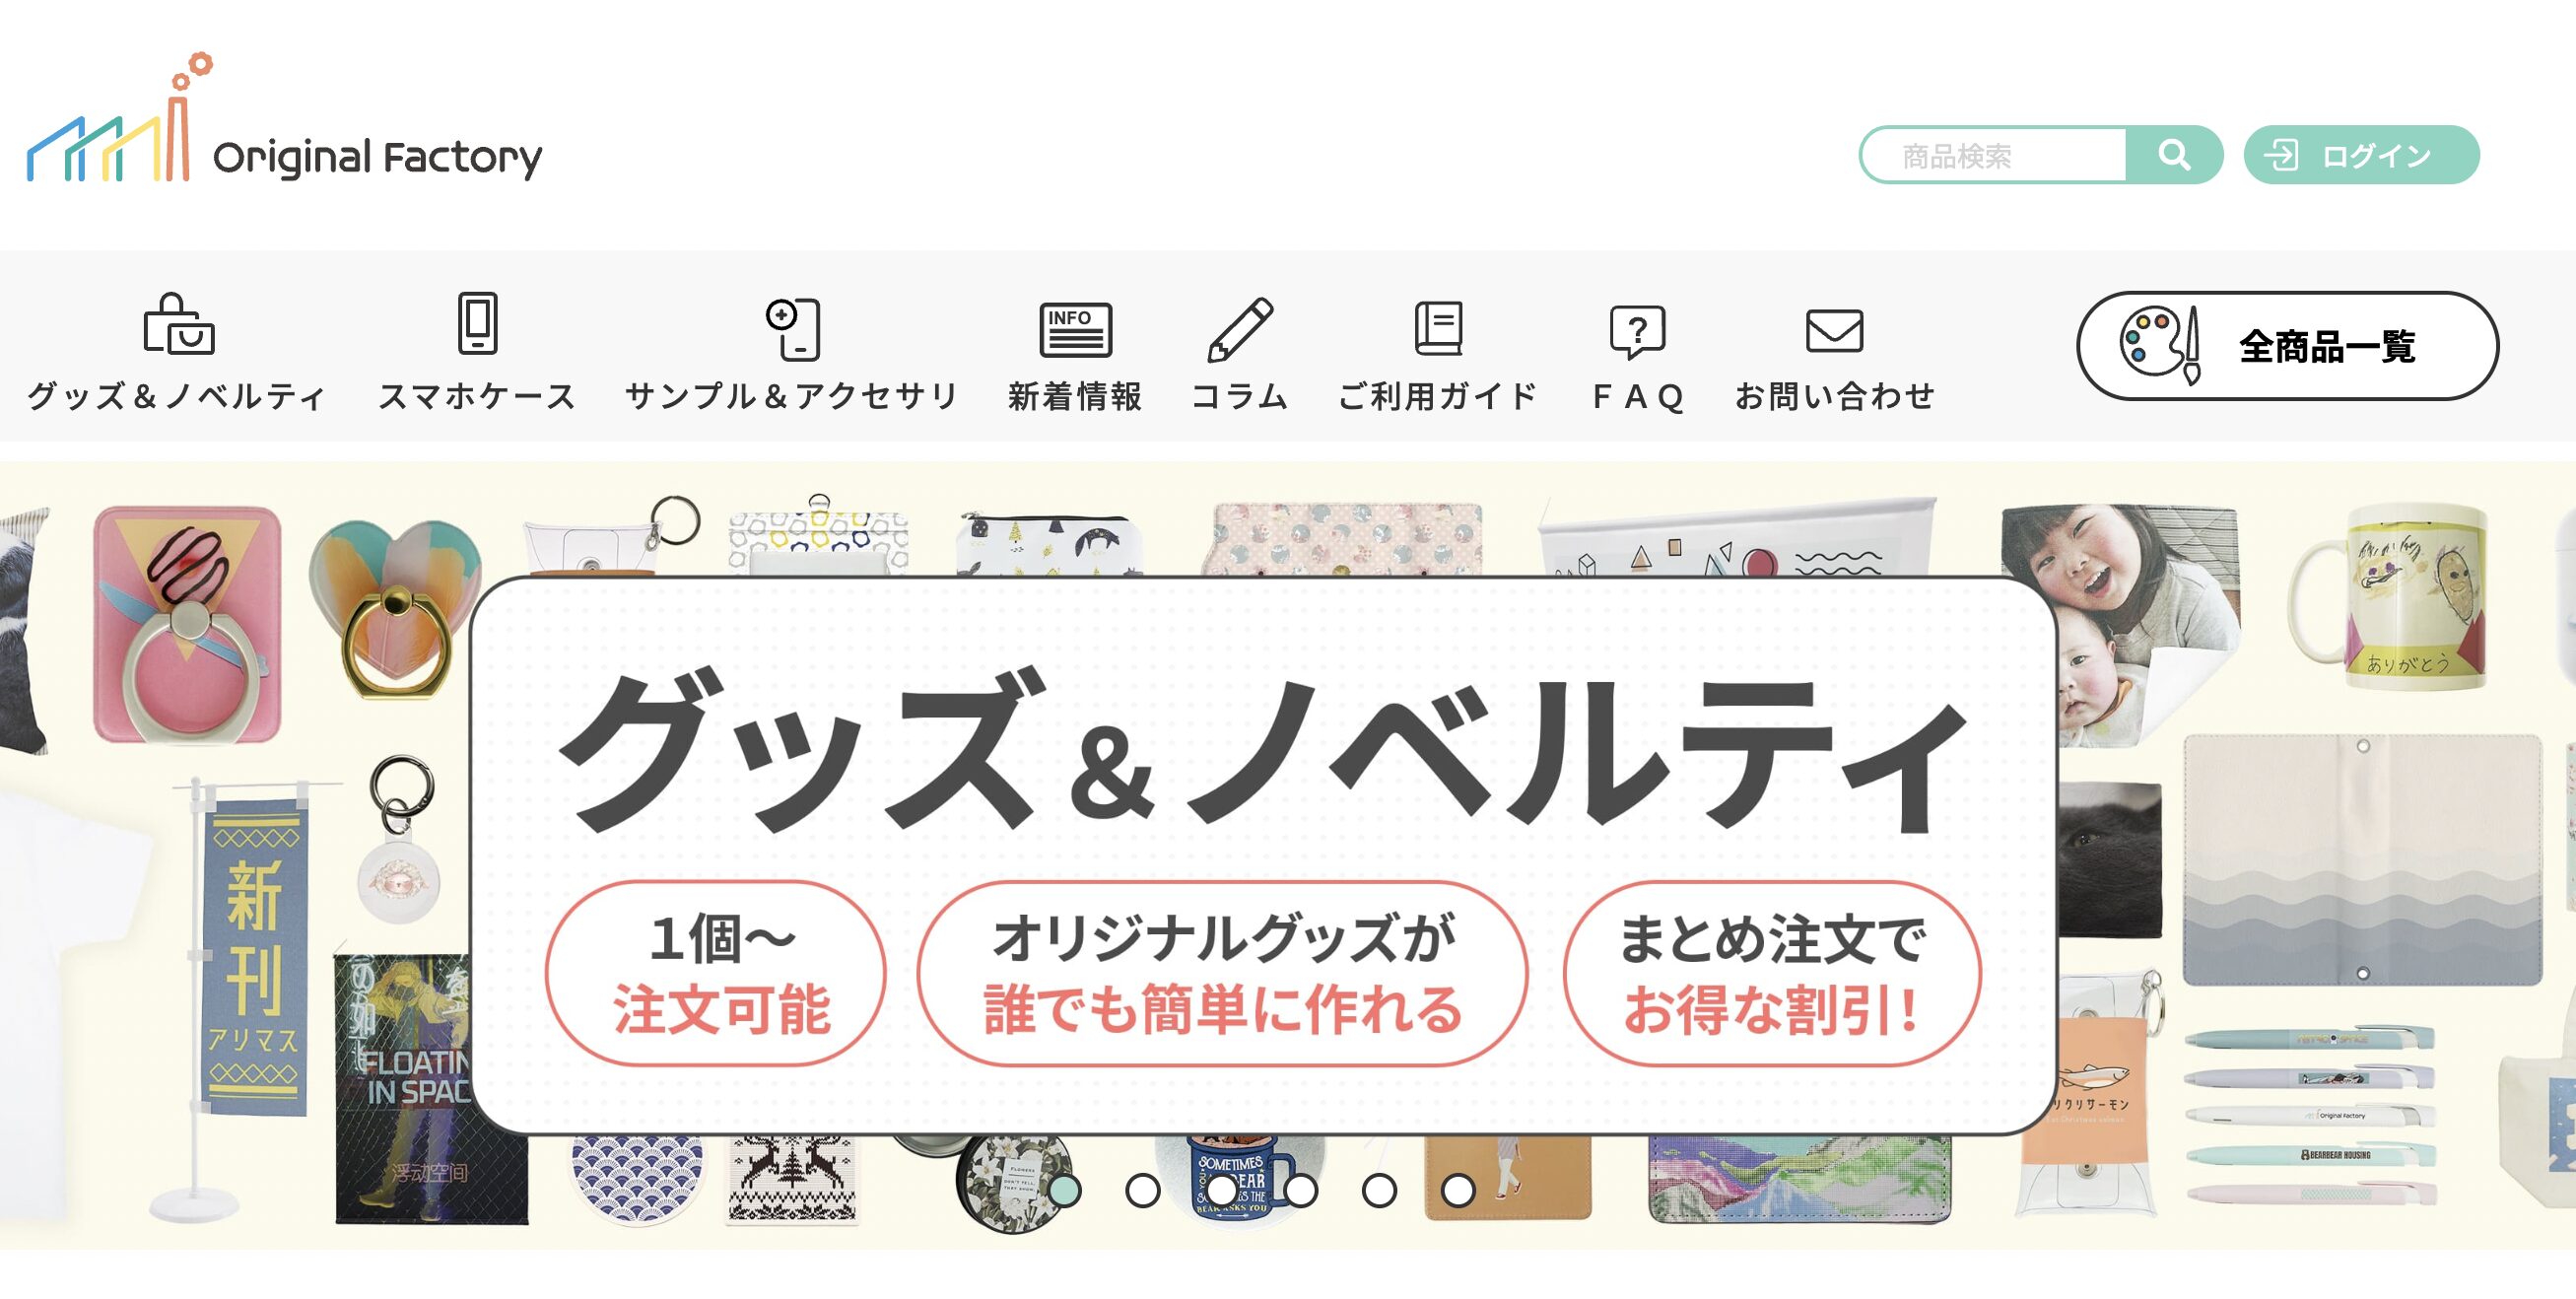Select the サンプル&アクセサリ phone accessory icon
The width and height of the screenshot is (2576, 1299).
click(x=793, y=329)
